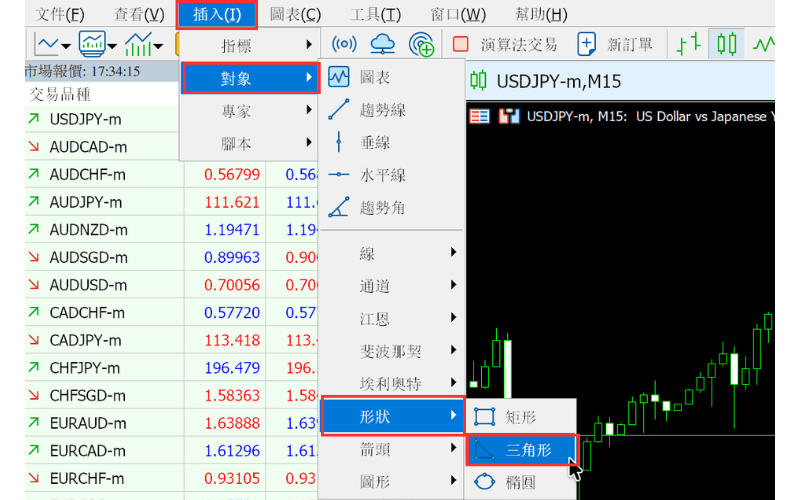The image size is (800, 500).
Task: Switch to candlestick chart type icon
Action: click(727, 44)
